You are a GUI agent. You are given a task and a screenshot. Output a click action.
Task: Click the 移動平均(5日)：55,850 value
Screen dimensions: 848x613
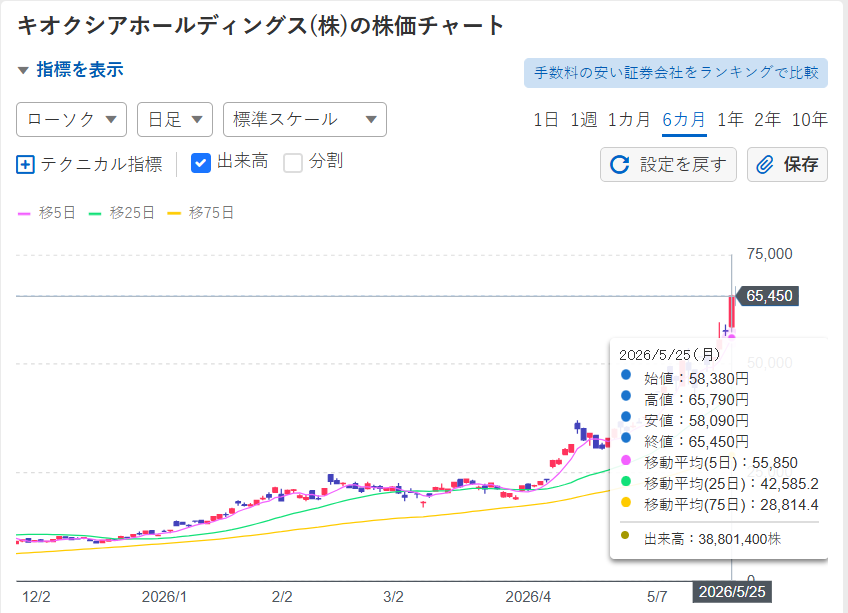coord(721,463)
